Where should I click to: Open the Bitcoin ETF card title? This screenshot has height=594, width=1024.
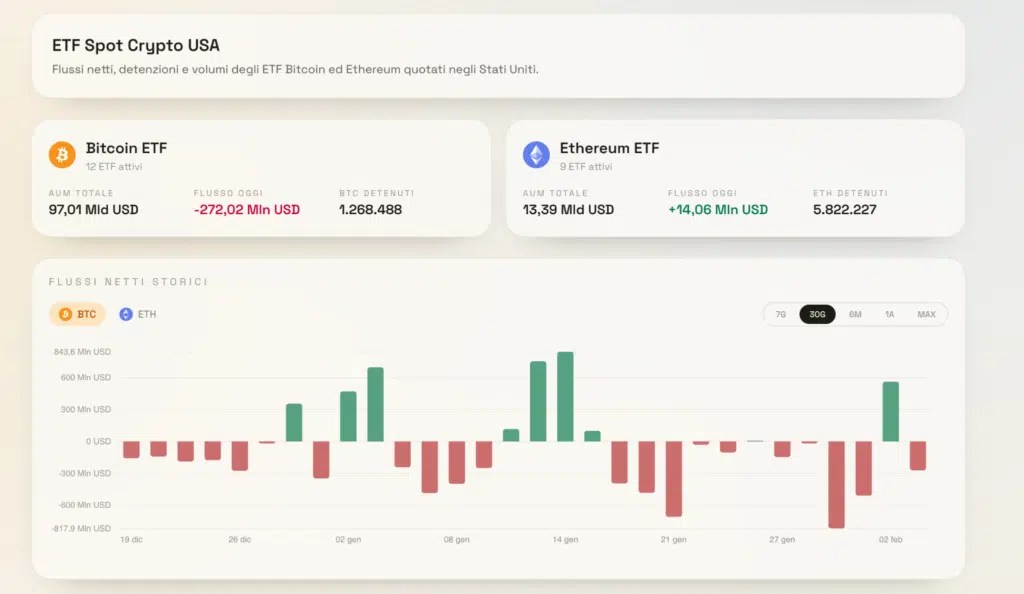pos(126,148)
